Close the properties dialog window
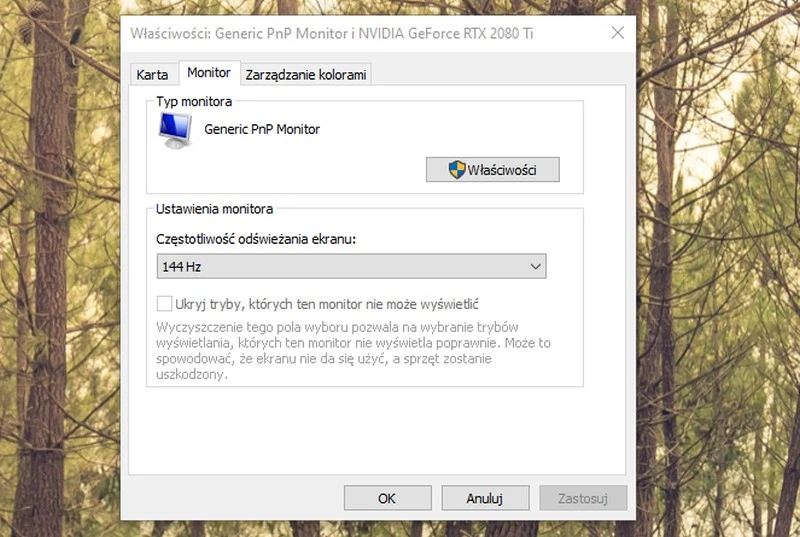The height and width of the screenshot is (537, 800). 617,33
